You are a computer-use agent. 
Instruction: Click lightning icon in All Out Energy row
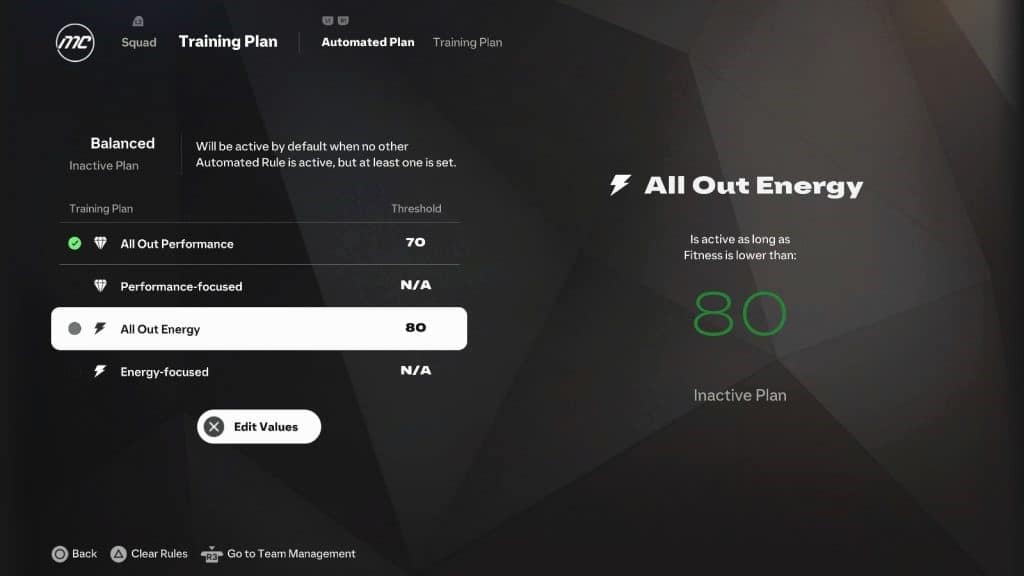[x=100, y=328]
